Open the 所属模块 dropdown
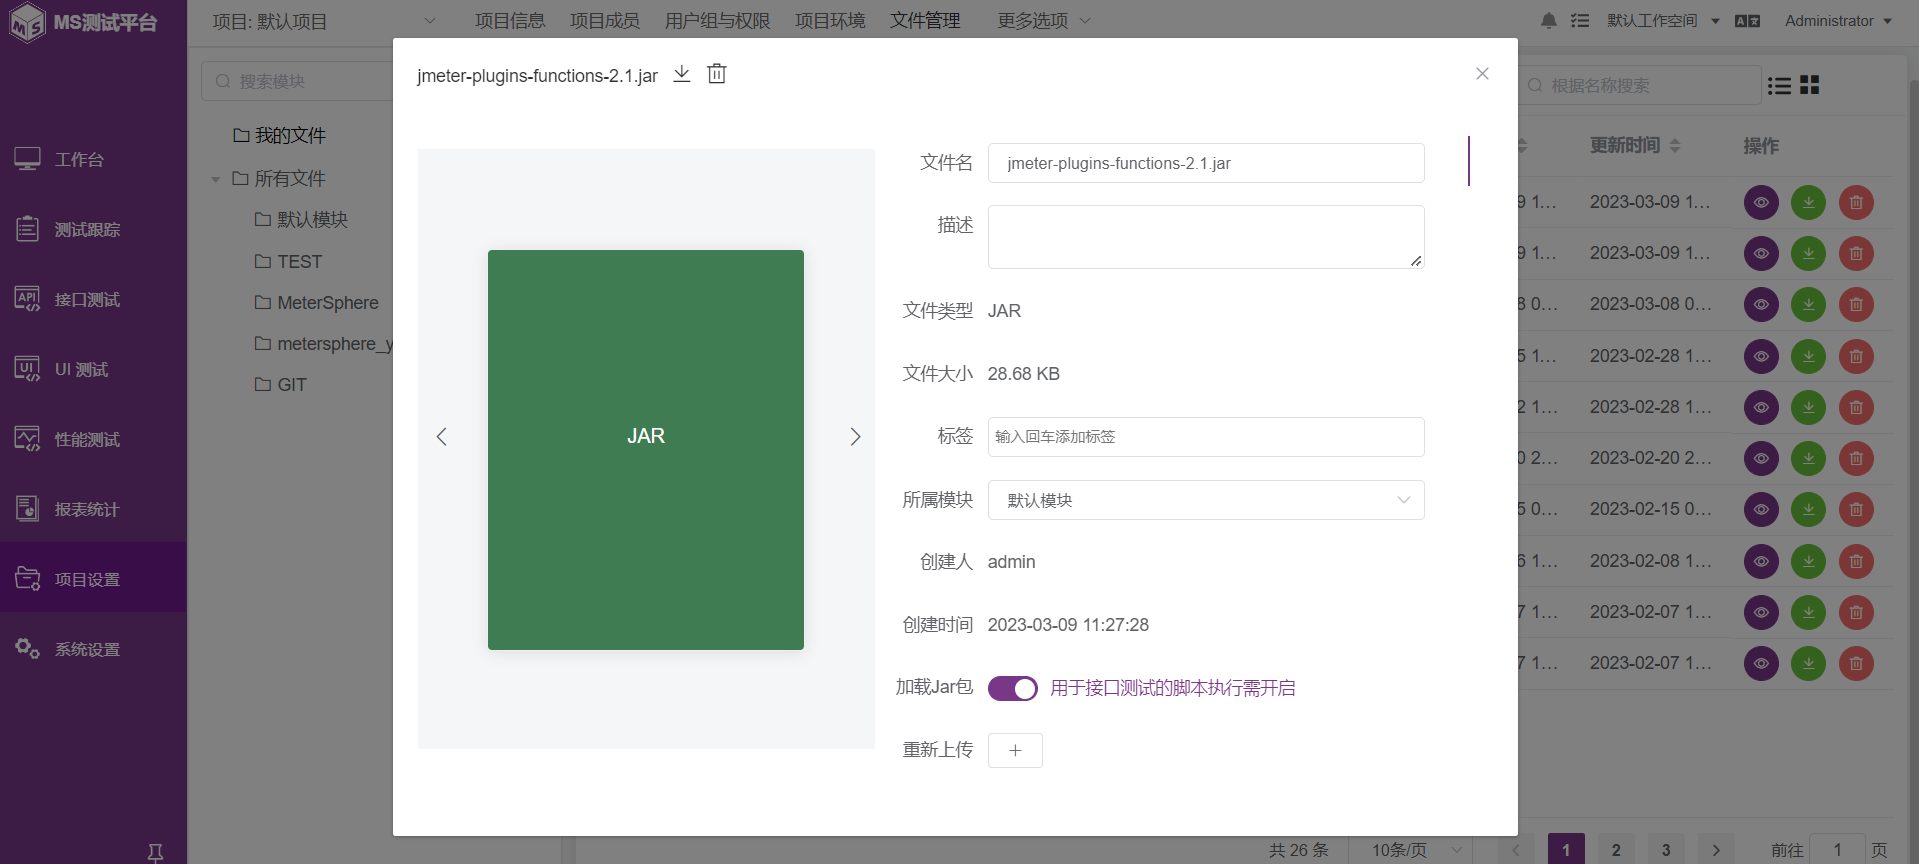The height and width of the screenshot is (864, 1919). point(1206,500)
